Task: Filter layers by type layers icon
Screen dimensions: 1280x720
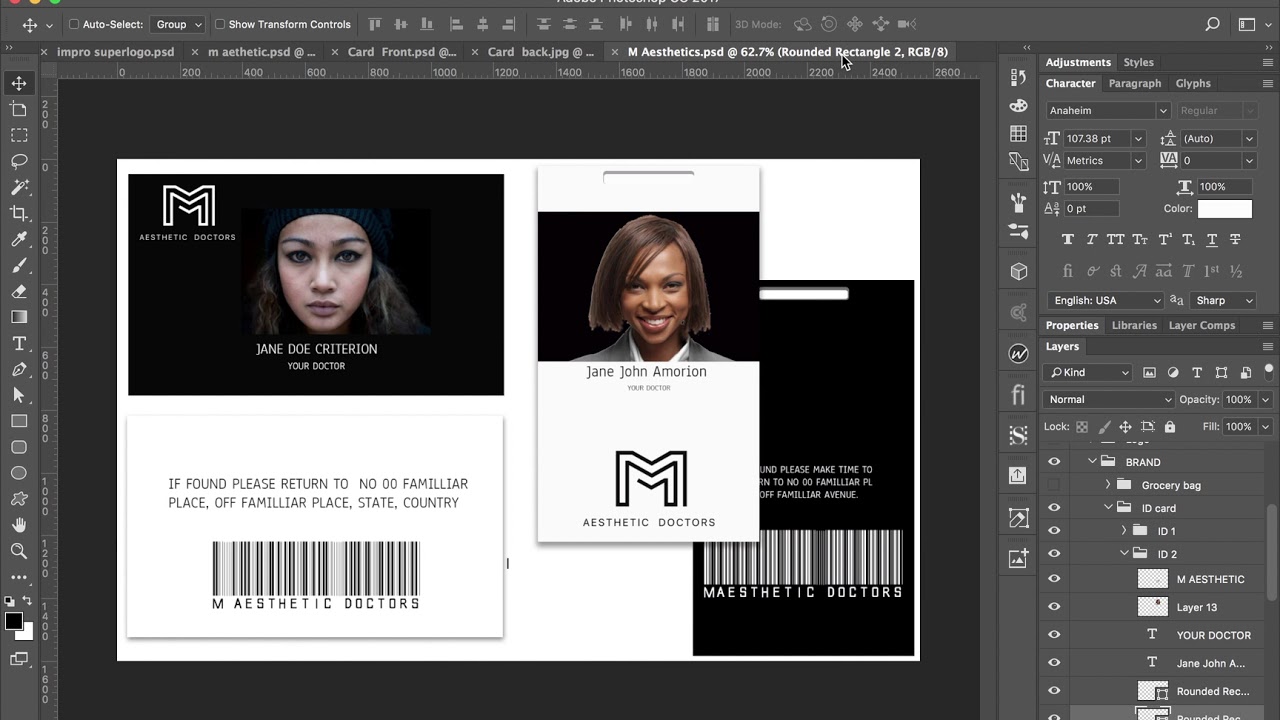Action: [x=1197, y=372]
